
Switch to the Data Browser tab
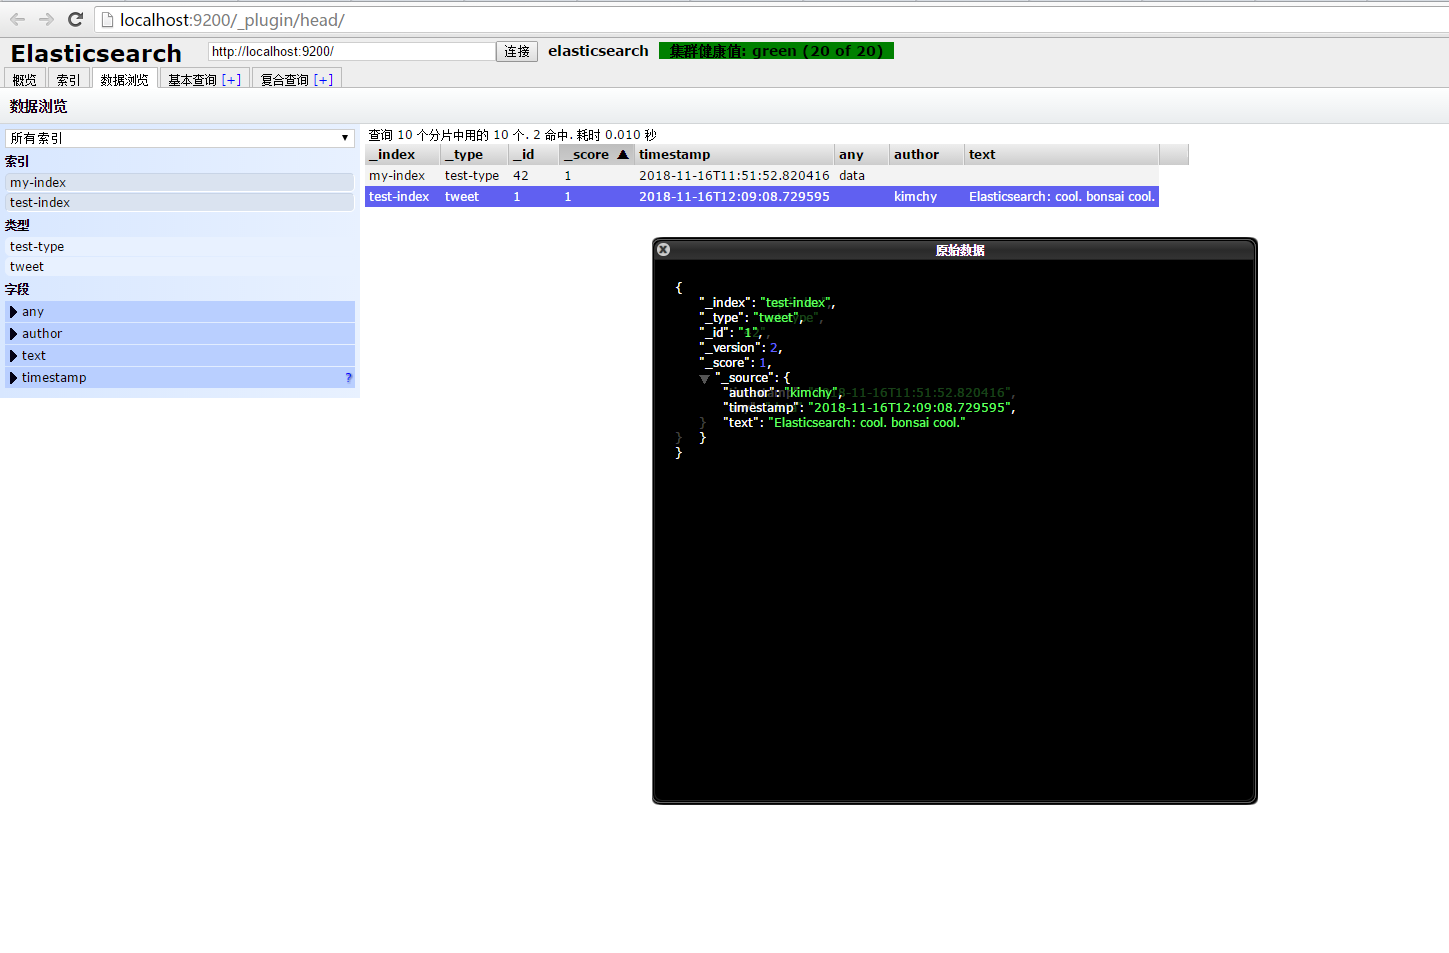(124, 79)
